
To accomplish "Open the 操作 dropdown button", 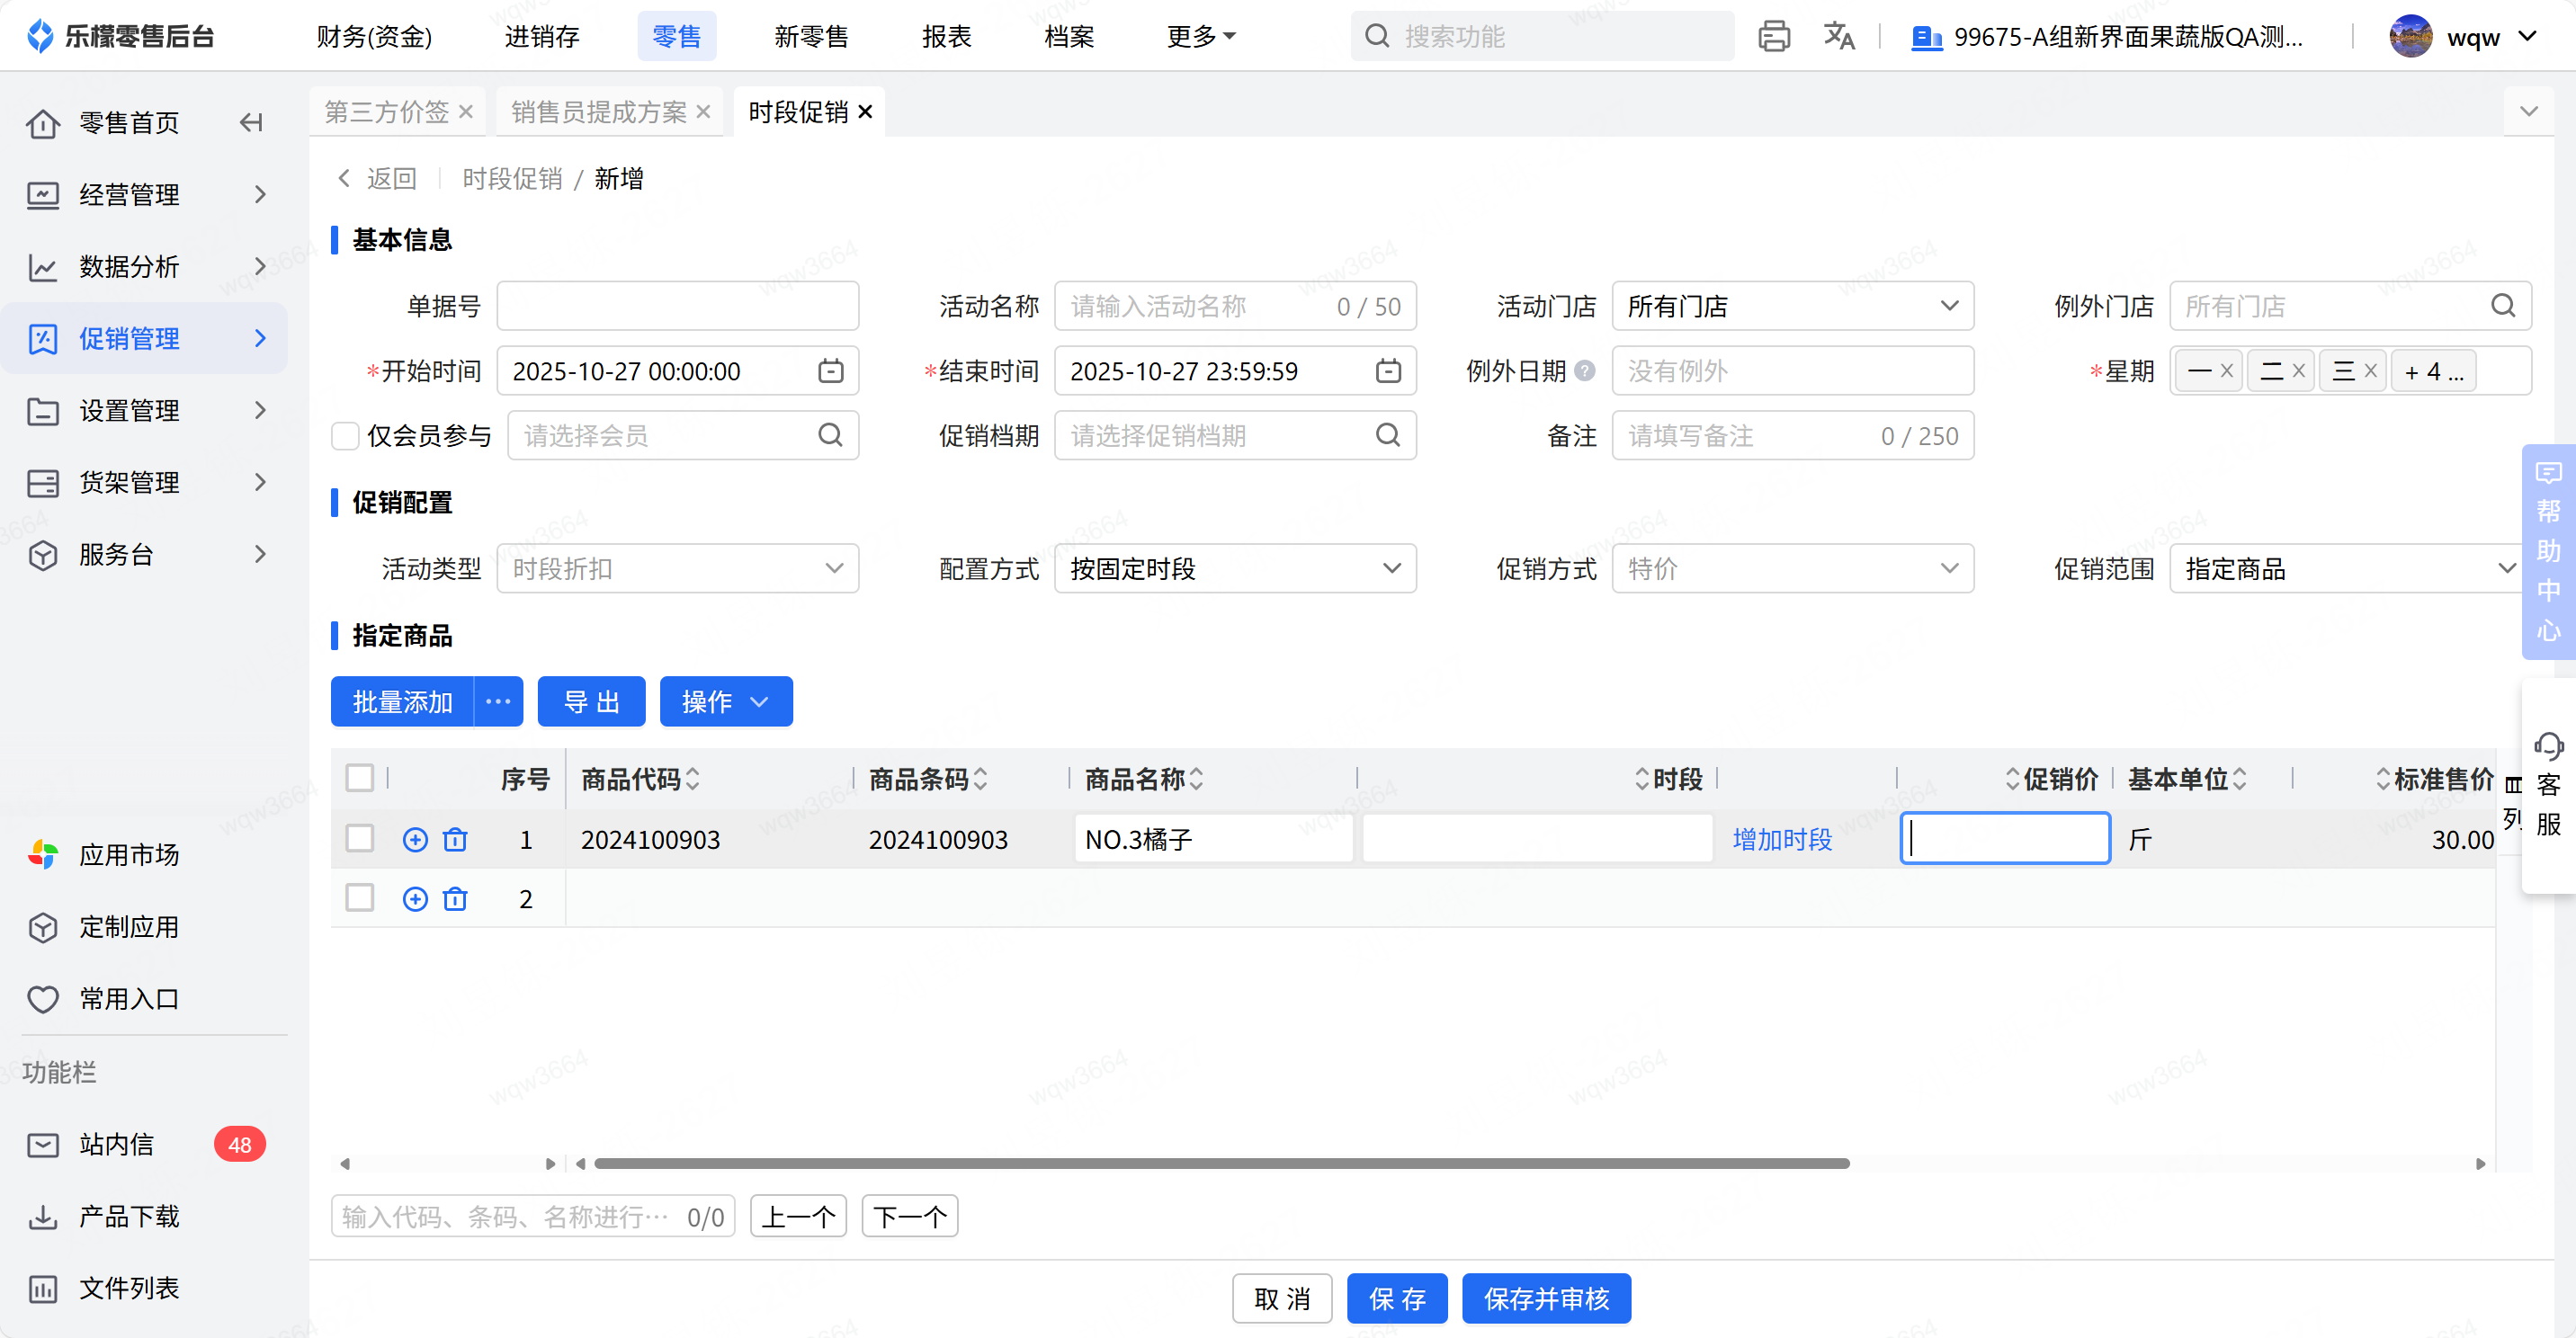I will 725,702.
